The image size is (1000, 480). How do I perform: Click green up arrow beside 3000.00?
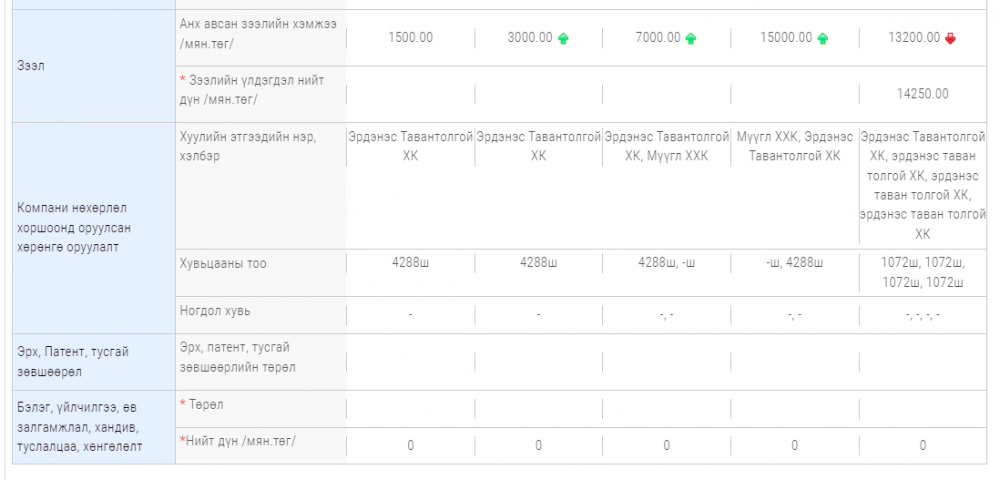point(562,38)
